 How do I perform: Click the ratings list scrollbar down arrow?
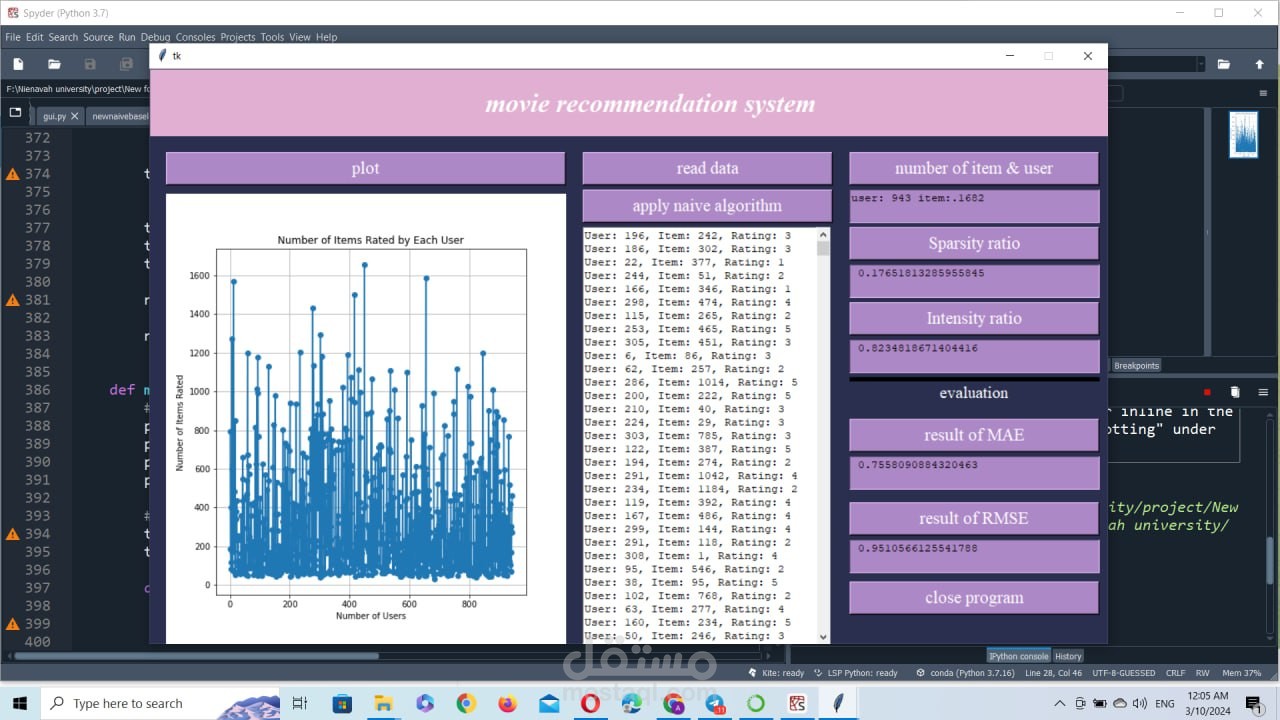(823, 636)
